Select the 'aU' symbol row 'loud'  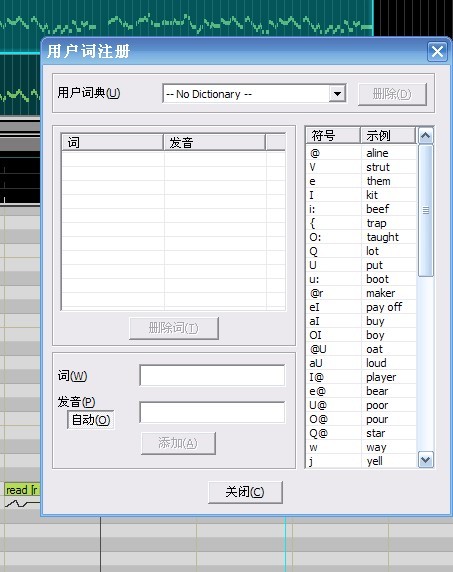pyautogui.click(x=361, y=363)
